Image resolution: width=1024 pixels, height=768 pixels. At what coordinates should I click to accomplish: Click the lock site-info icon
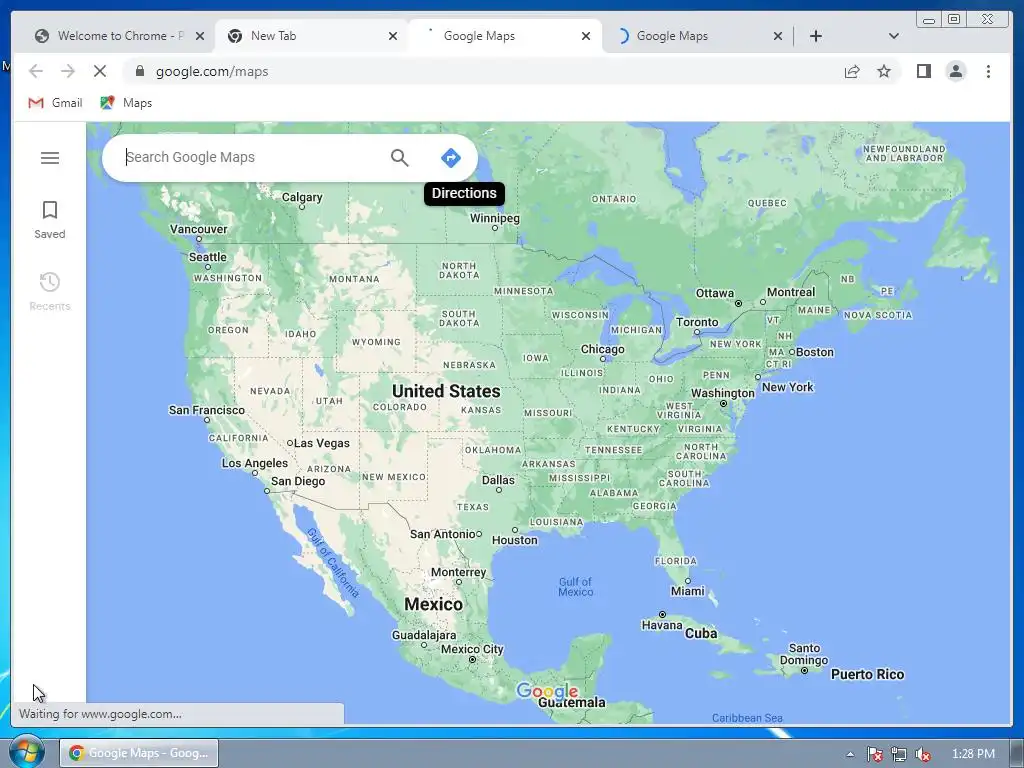[x=140, y=71]
